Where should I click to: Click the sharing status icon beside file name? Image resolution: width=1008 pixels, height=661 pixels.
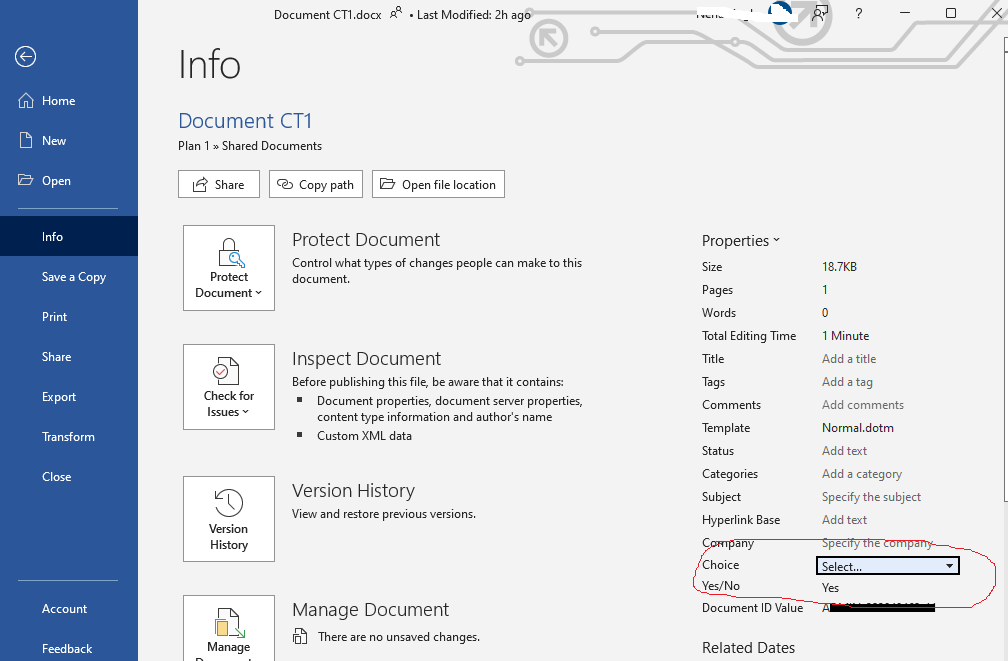click(396, 12)
